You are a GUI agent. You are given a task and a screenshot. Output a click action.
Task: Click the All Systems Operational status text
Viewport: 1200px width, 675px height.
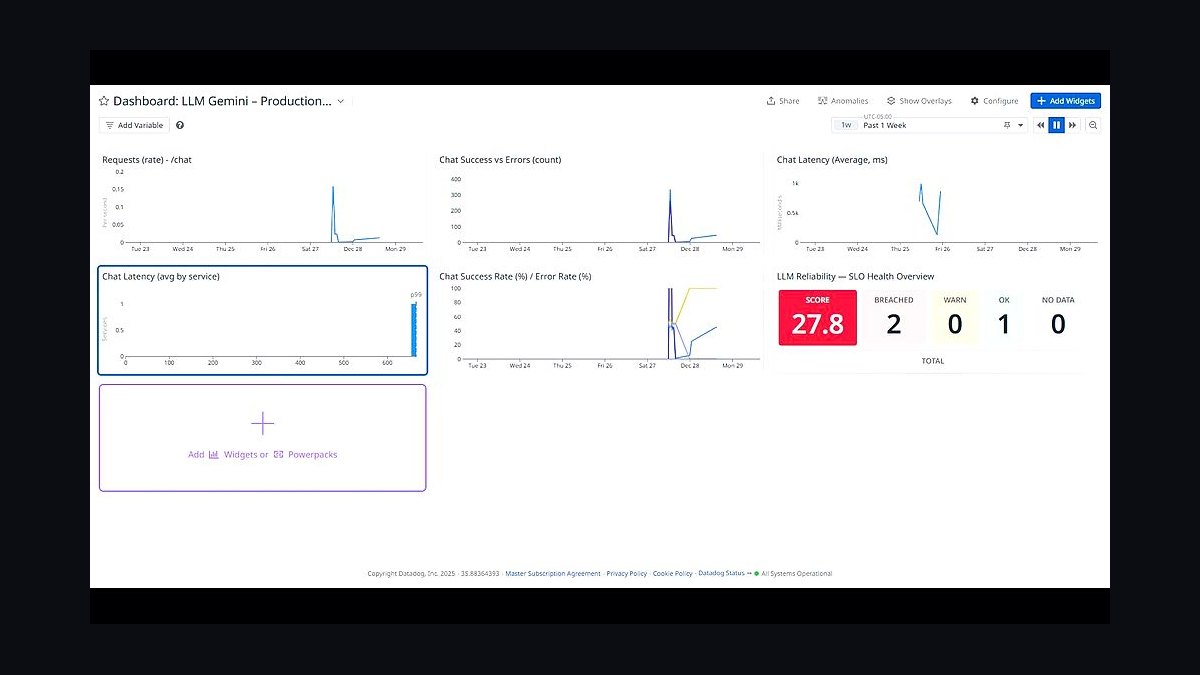point(796,574)
